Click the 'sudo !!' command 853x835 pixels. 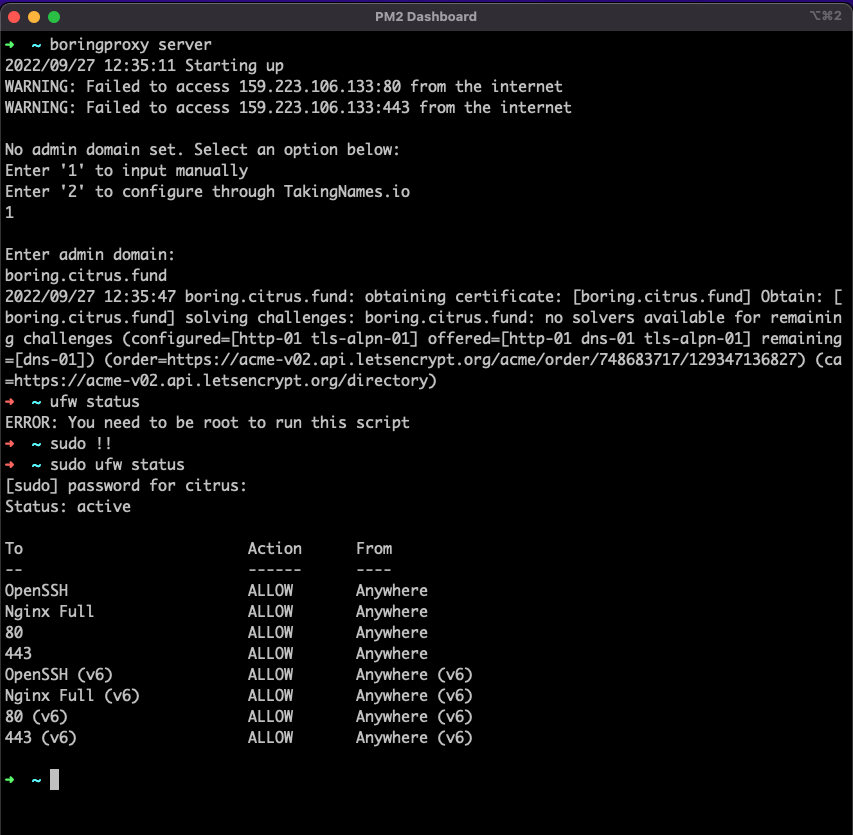point(81,444)
